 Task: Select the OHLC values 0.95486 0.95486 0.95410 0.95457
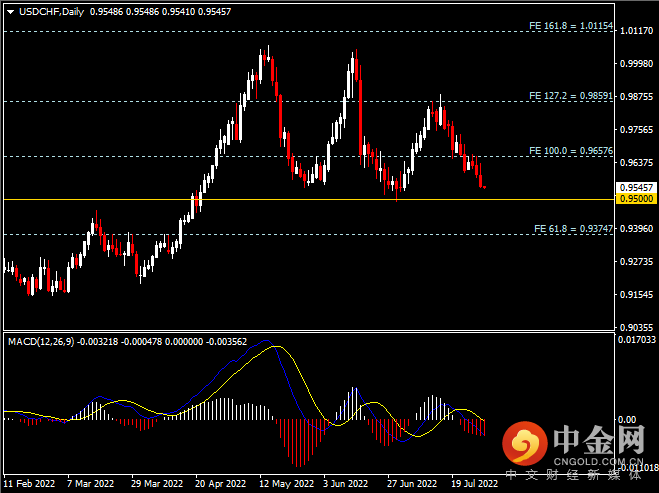pyautogui.click(x=161, y=12)
